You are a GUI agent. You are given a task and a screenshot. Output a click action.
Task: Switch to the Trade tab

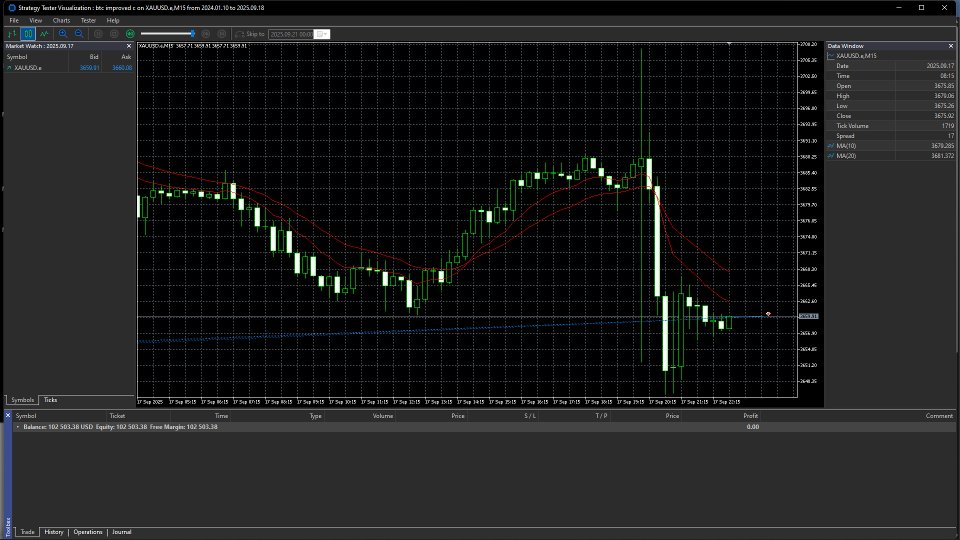click(x=28, y=532)
